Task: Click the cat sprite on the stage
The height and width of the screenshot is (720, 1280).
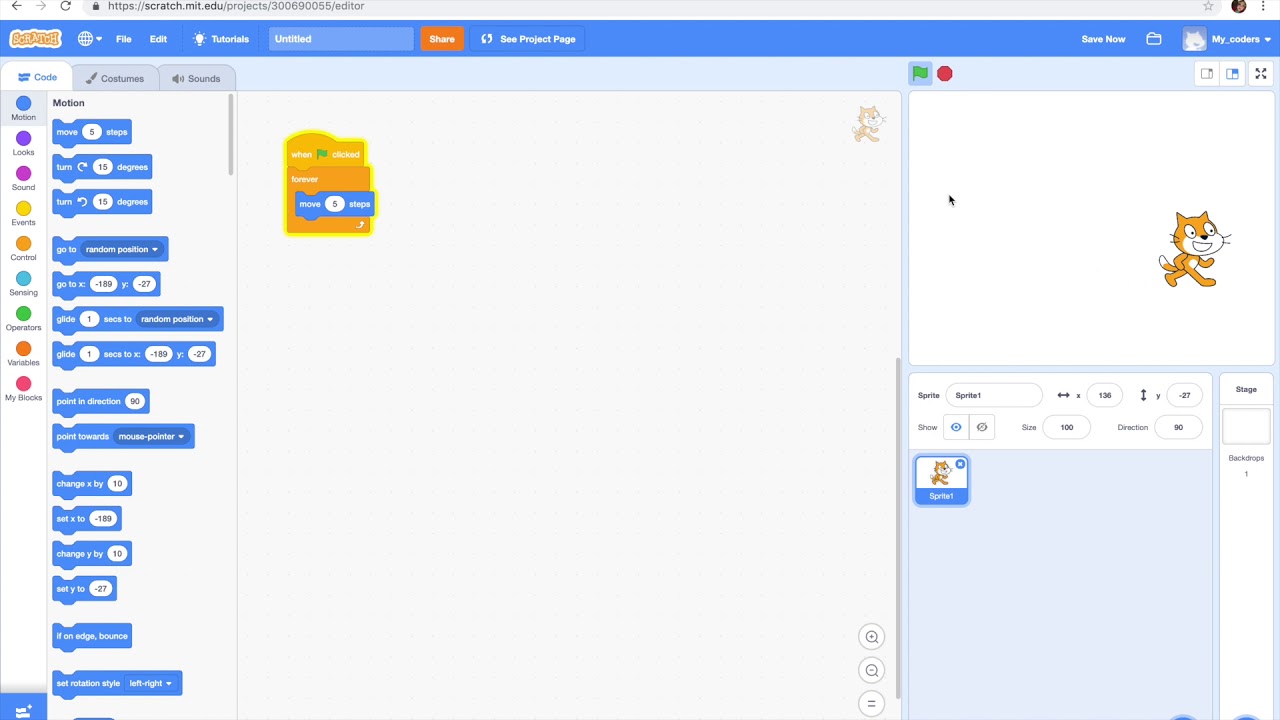Action: tap(1194, 249)
